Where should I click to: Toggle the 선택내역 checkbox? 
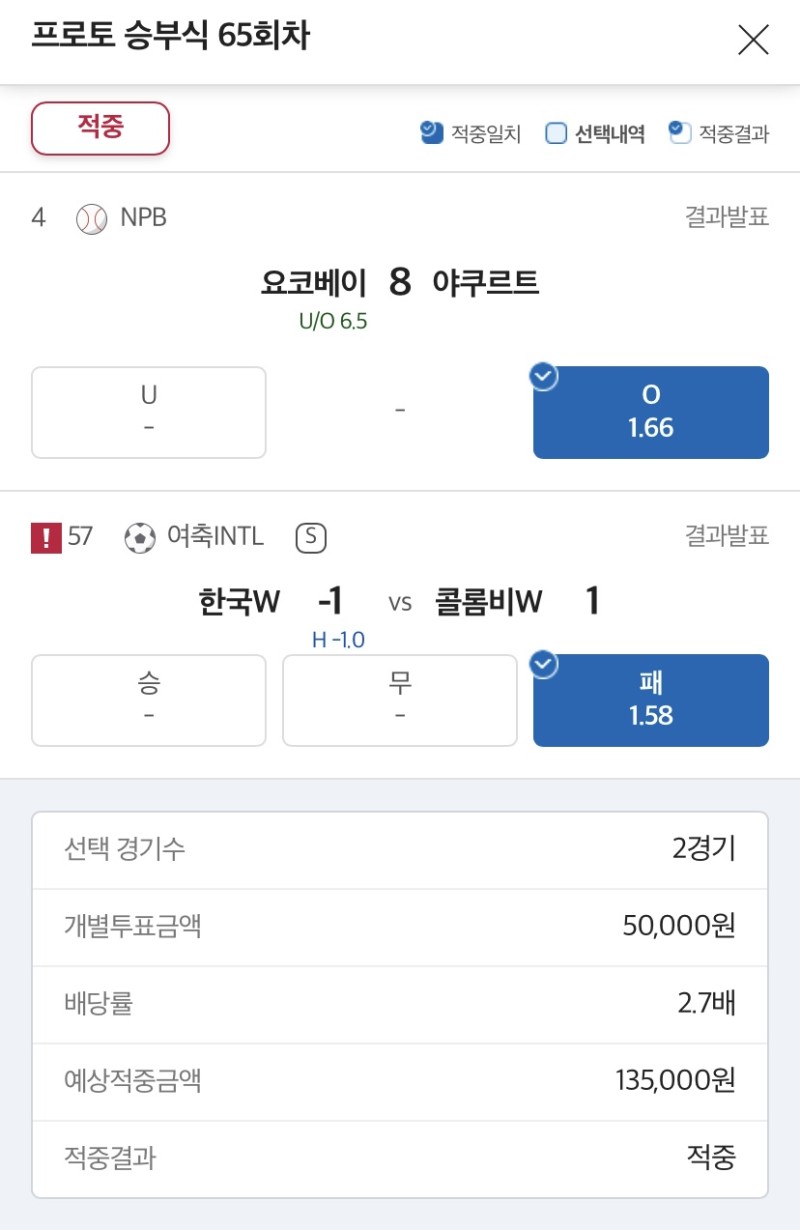556,133
